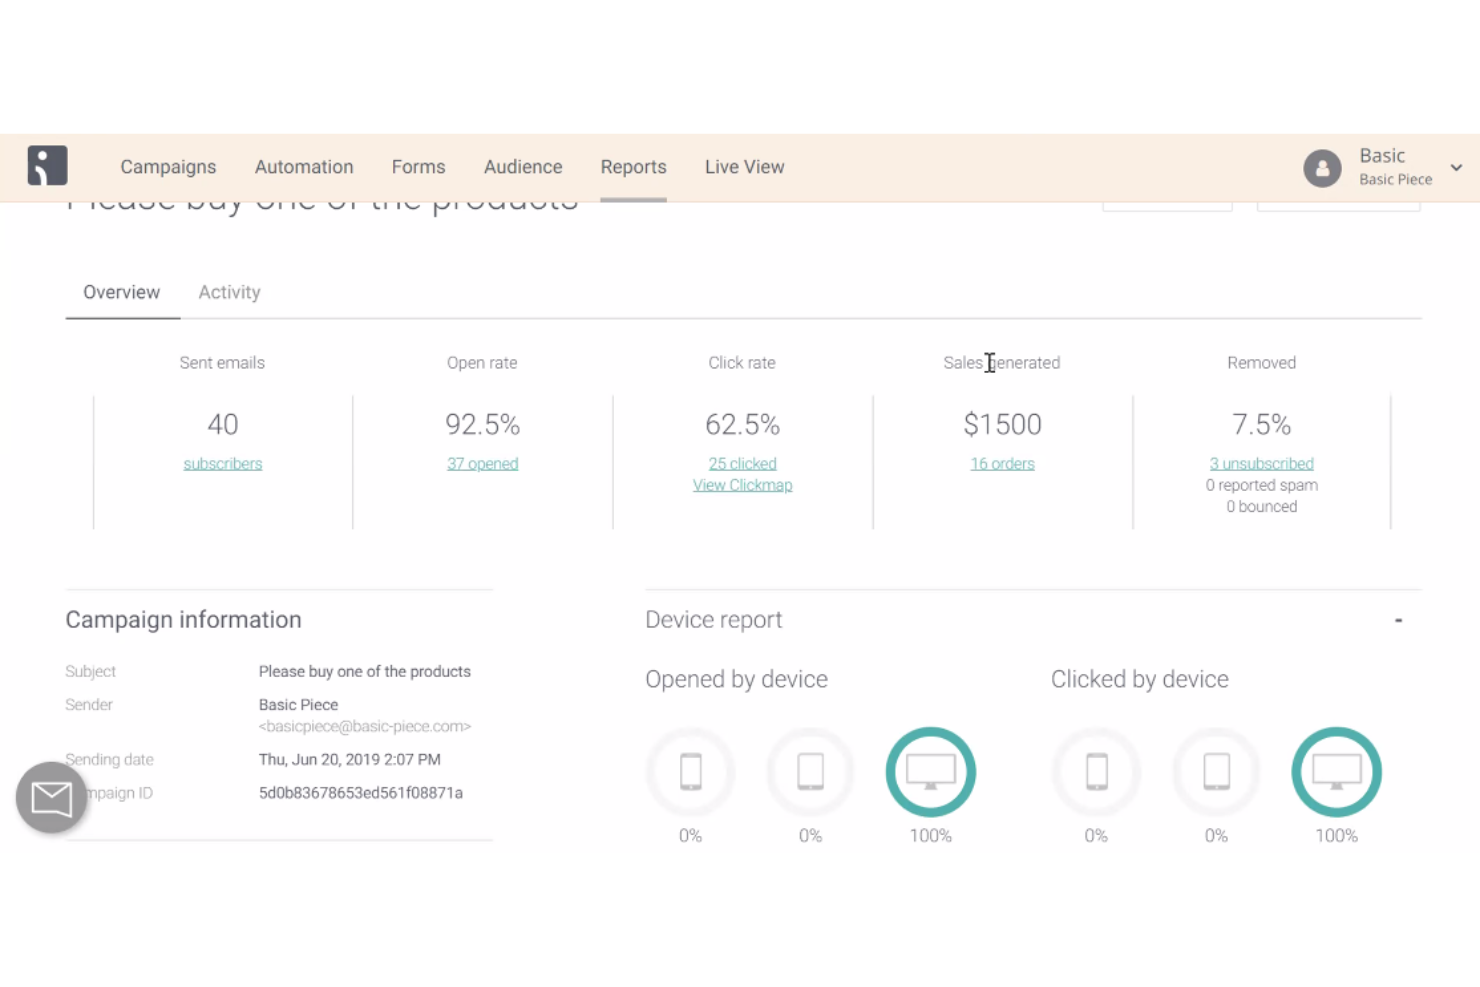The height and width of the screenshot is (987, 1480).
Task: Click the 0 bounced text
Action: pos(1261,507)
